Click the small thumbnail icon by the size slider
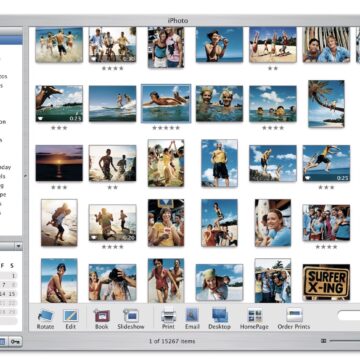 tap(323, 341)
